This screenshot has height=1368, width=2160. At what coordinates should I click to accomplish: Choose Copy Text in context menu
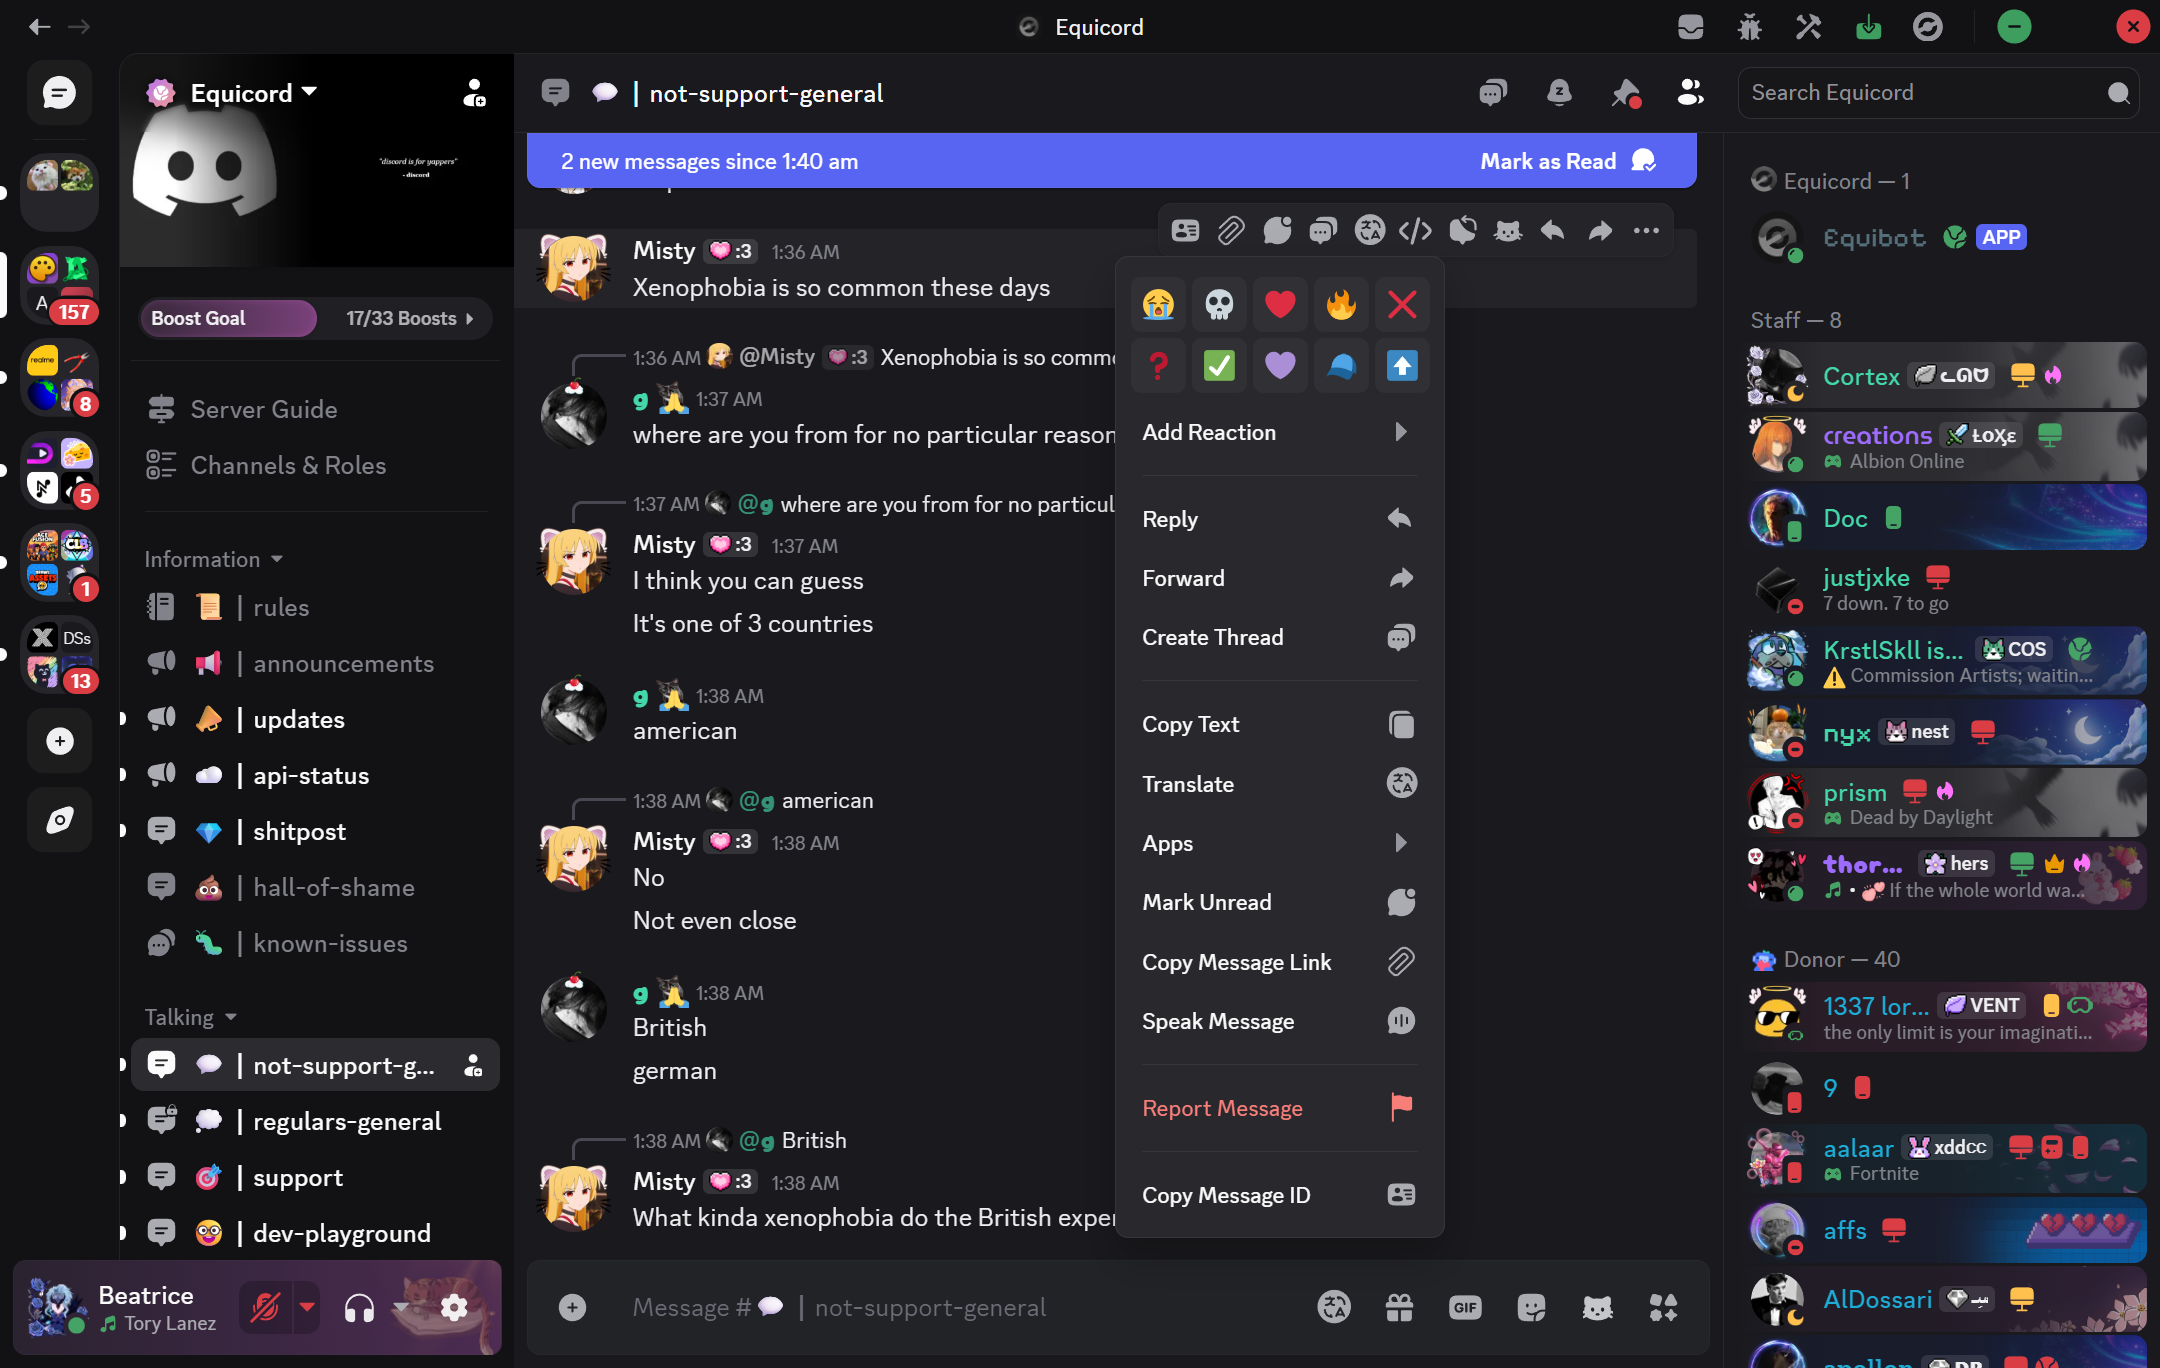1280,724
